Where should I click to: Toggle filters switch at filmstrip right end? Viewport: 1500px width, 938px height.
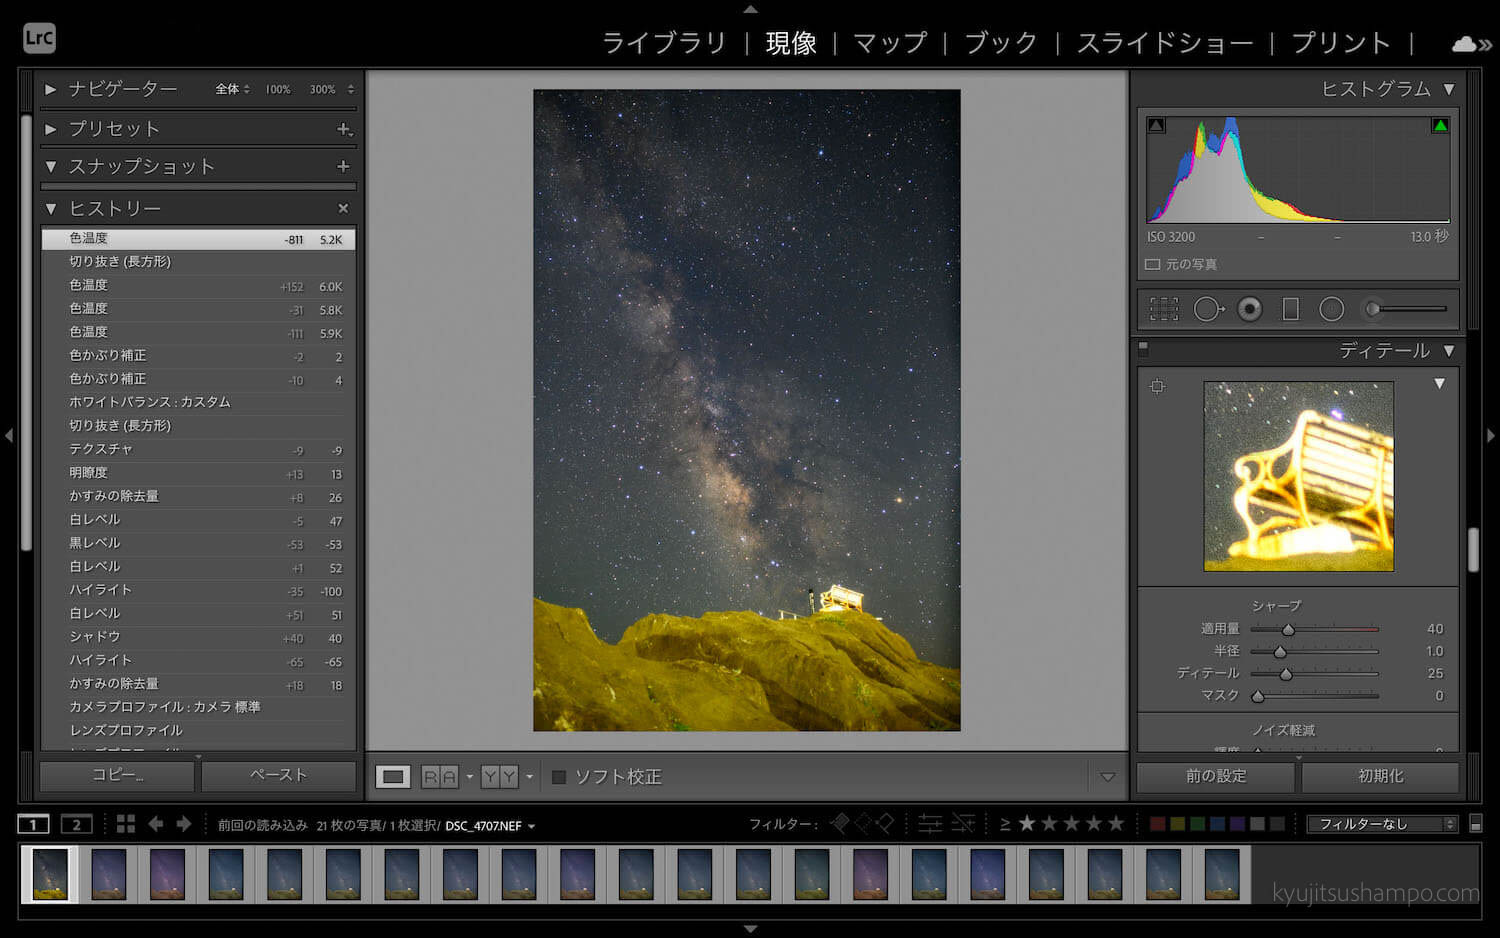(1475, 824)
